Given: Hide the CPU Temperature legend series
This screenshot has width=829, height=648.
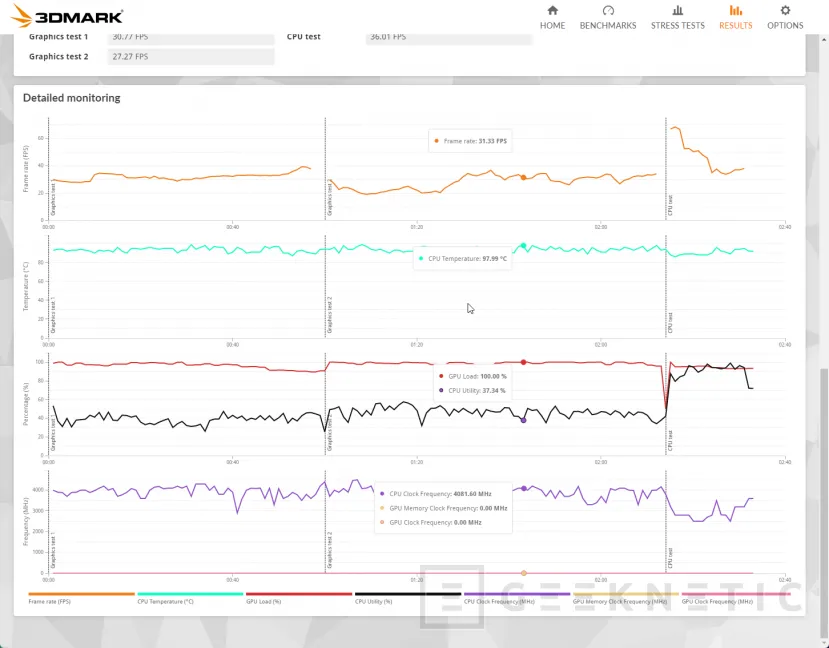Looking at the screenshot, I should pos(166,602).
